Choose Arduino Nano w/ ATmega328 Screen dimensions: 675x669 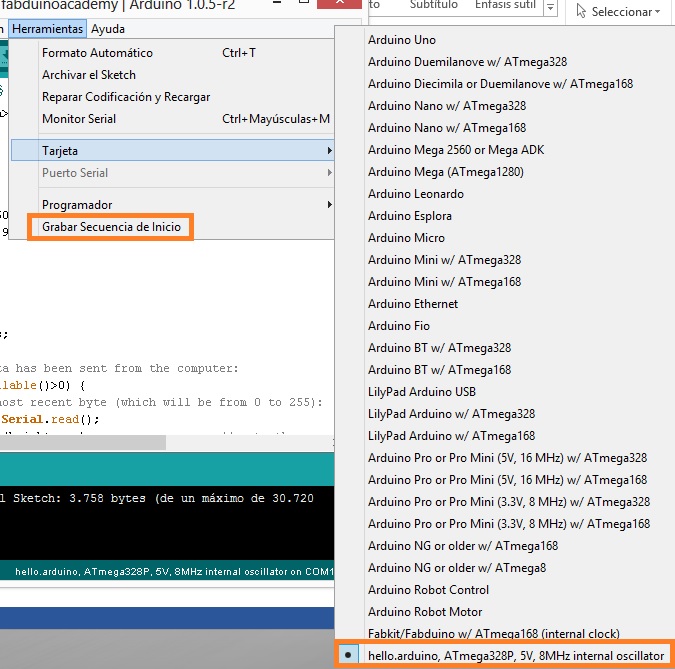[504, 106]
